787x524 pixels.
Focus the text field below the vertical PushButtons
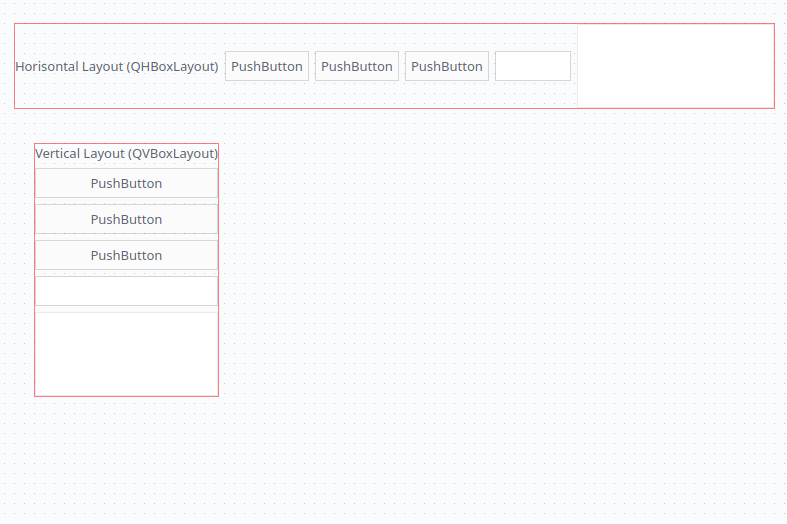126,291
